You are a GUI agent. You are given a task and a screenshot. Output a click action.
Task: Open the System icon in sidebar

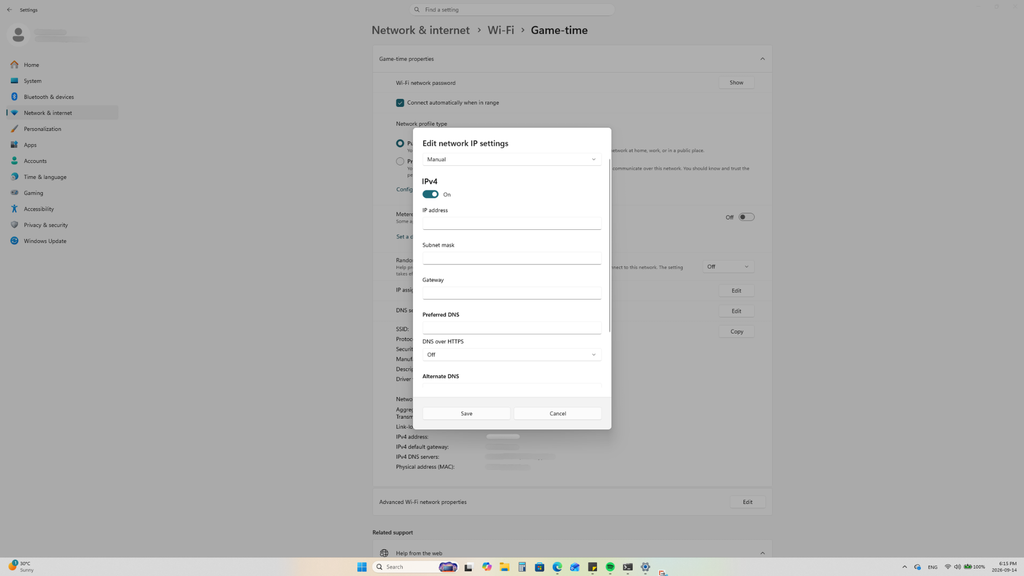(14, 81)
